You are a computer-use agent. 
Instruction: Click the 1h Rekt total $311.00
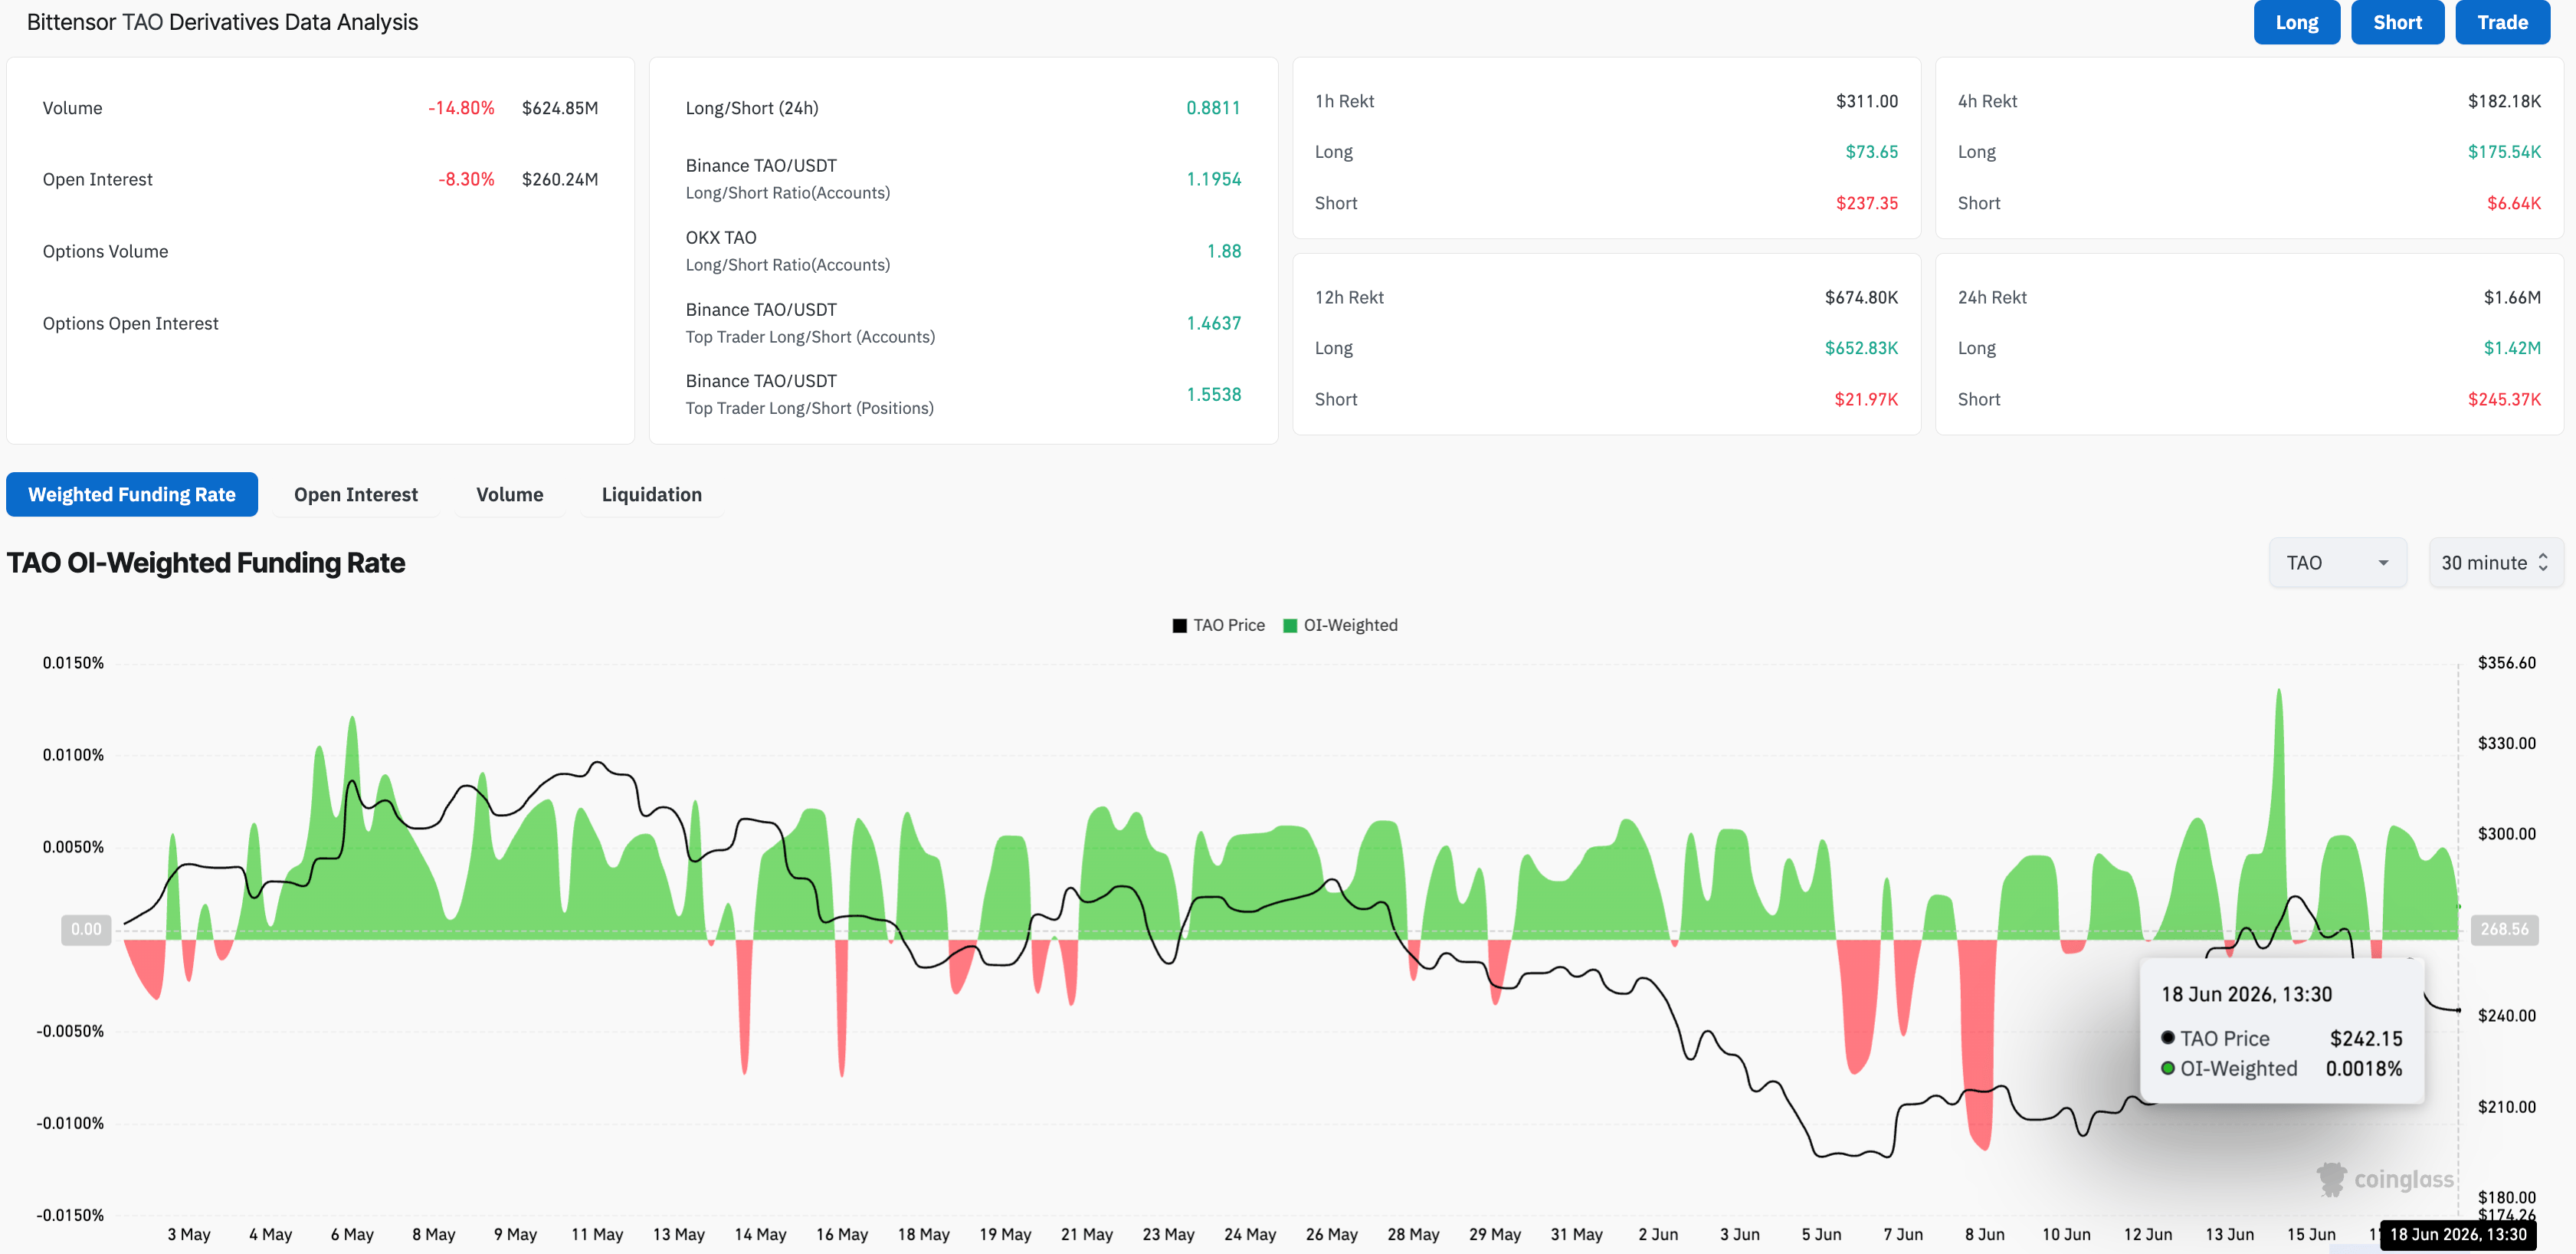tap(1866, 101)
